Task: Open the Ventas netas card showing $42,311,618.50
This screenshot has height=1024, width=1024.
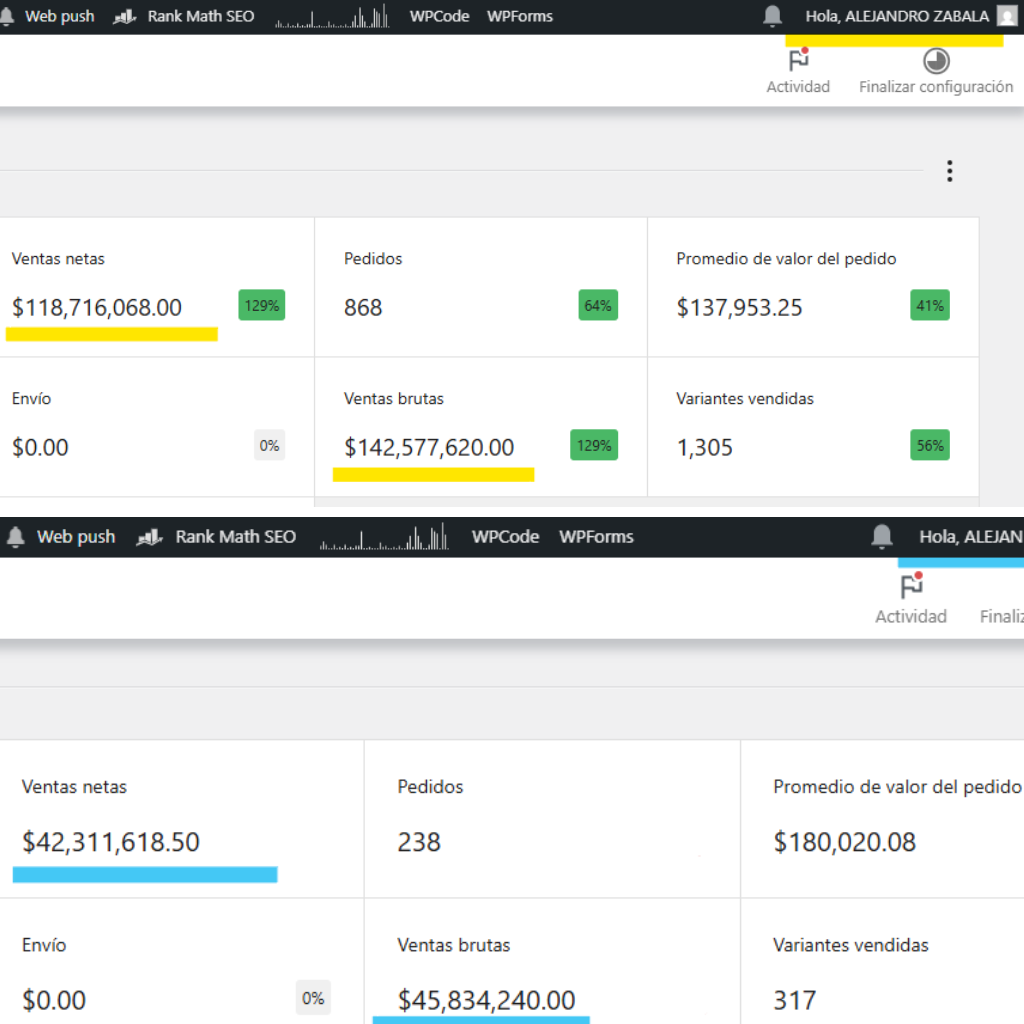Action: [180, 818]
